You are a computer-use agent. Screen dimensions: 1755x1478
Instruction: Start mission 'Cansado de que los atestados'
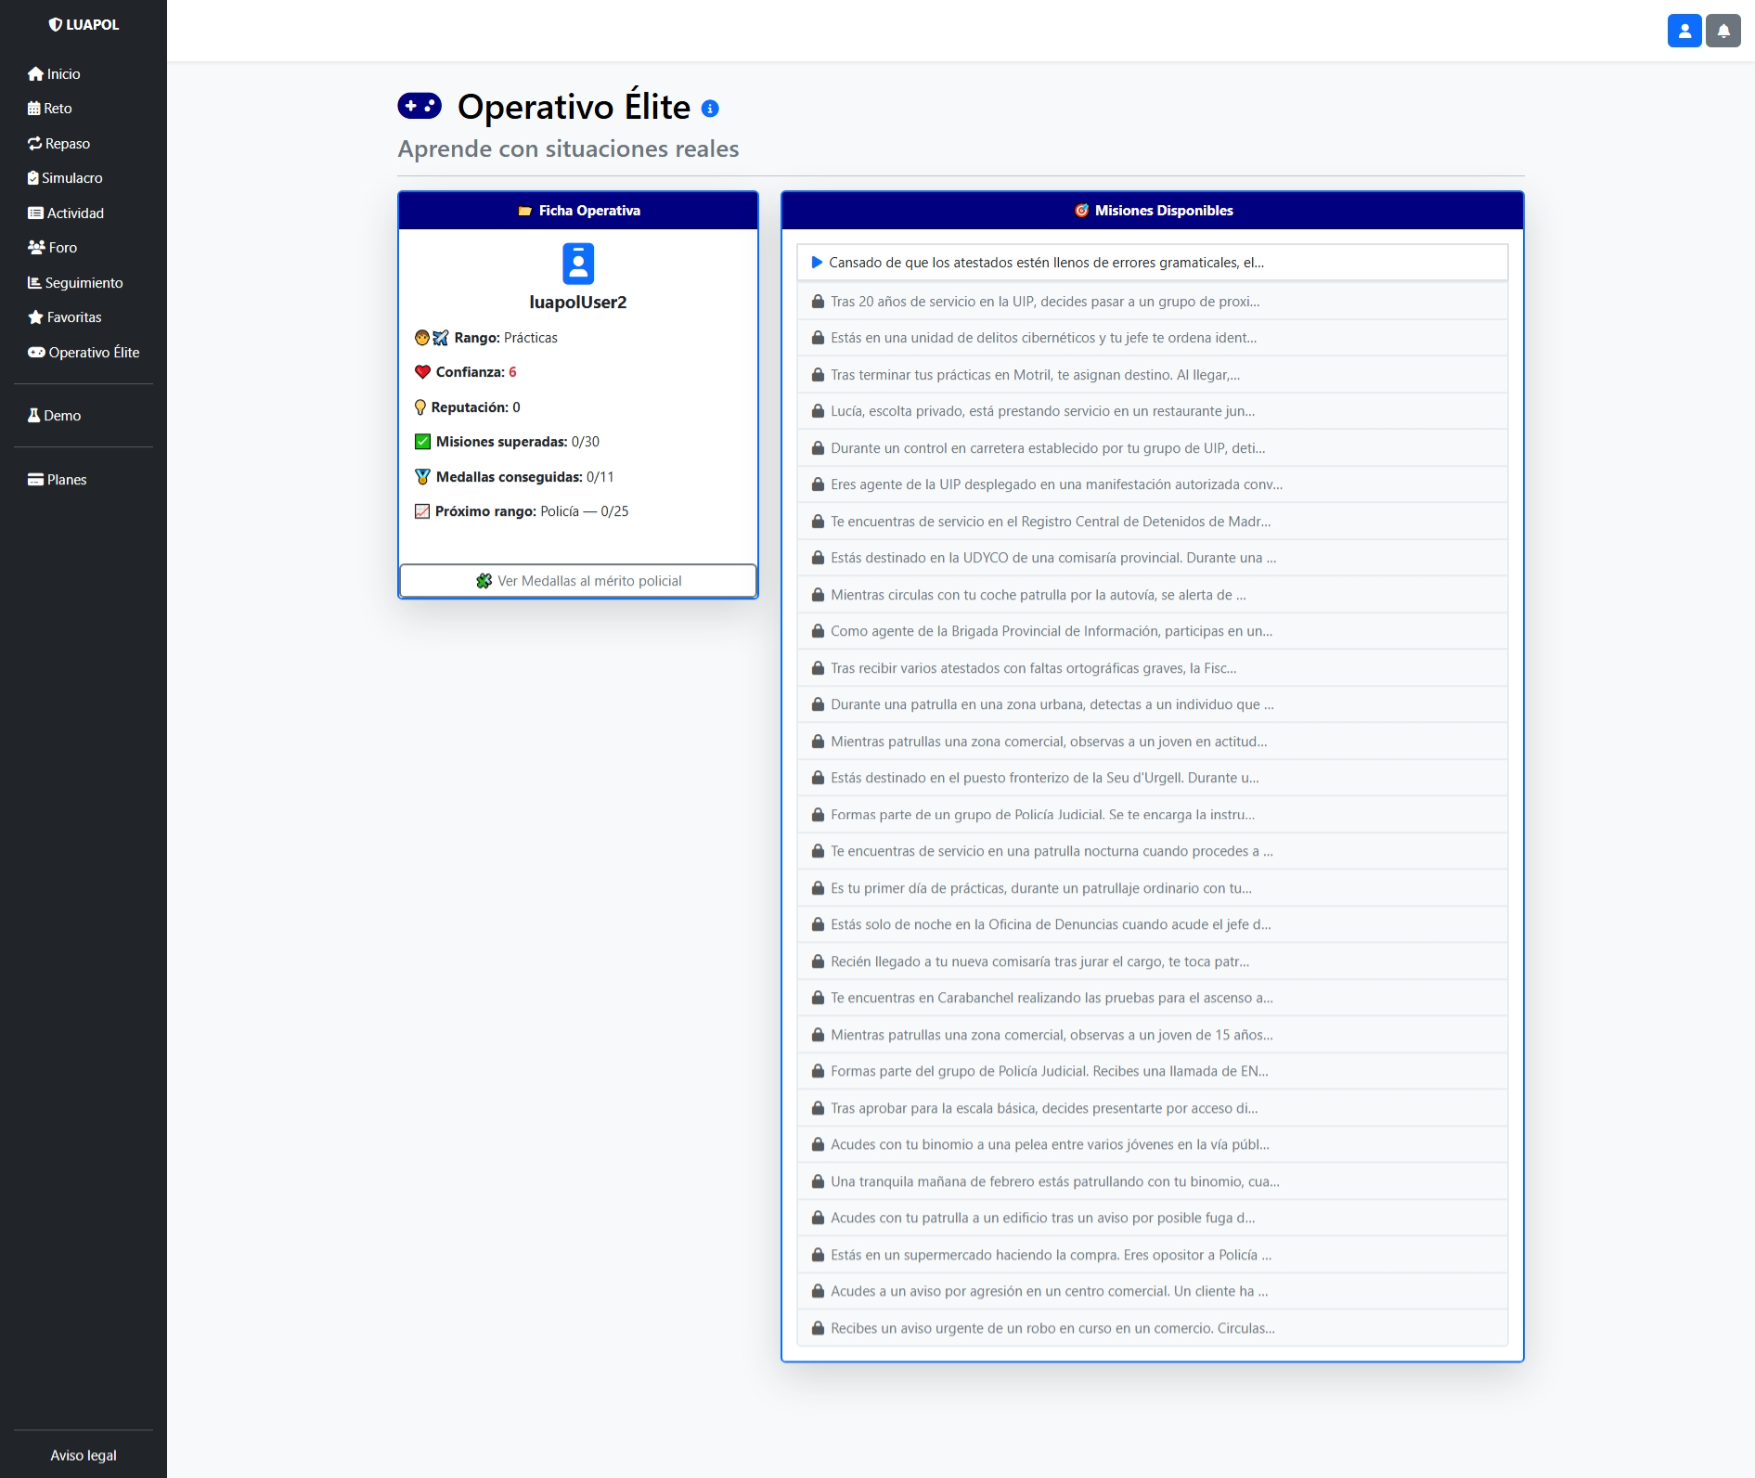click(1046, 263)
